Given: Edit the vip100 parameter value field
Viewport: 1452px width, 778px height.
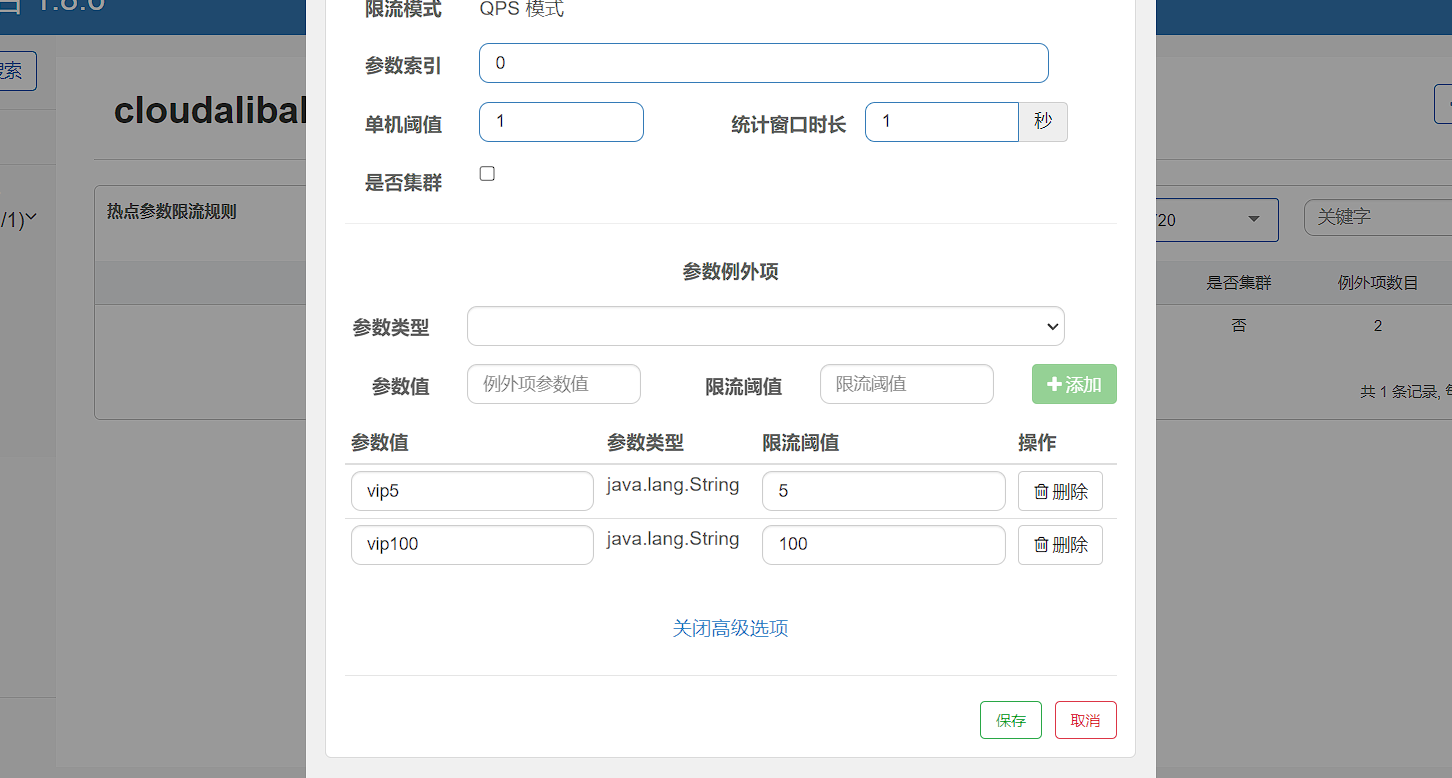Looking at the screenshot, I should (x=472, y=545).
